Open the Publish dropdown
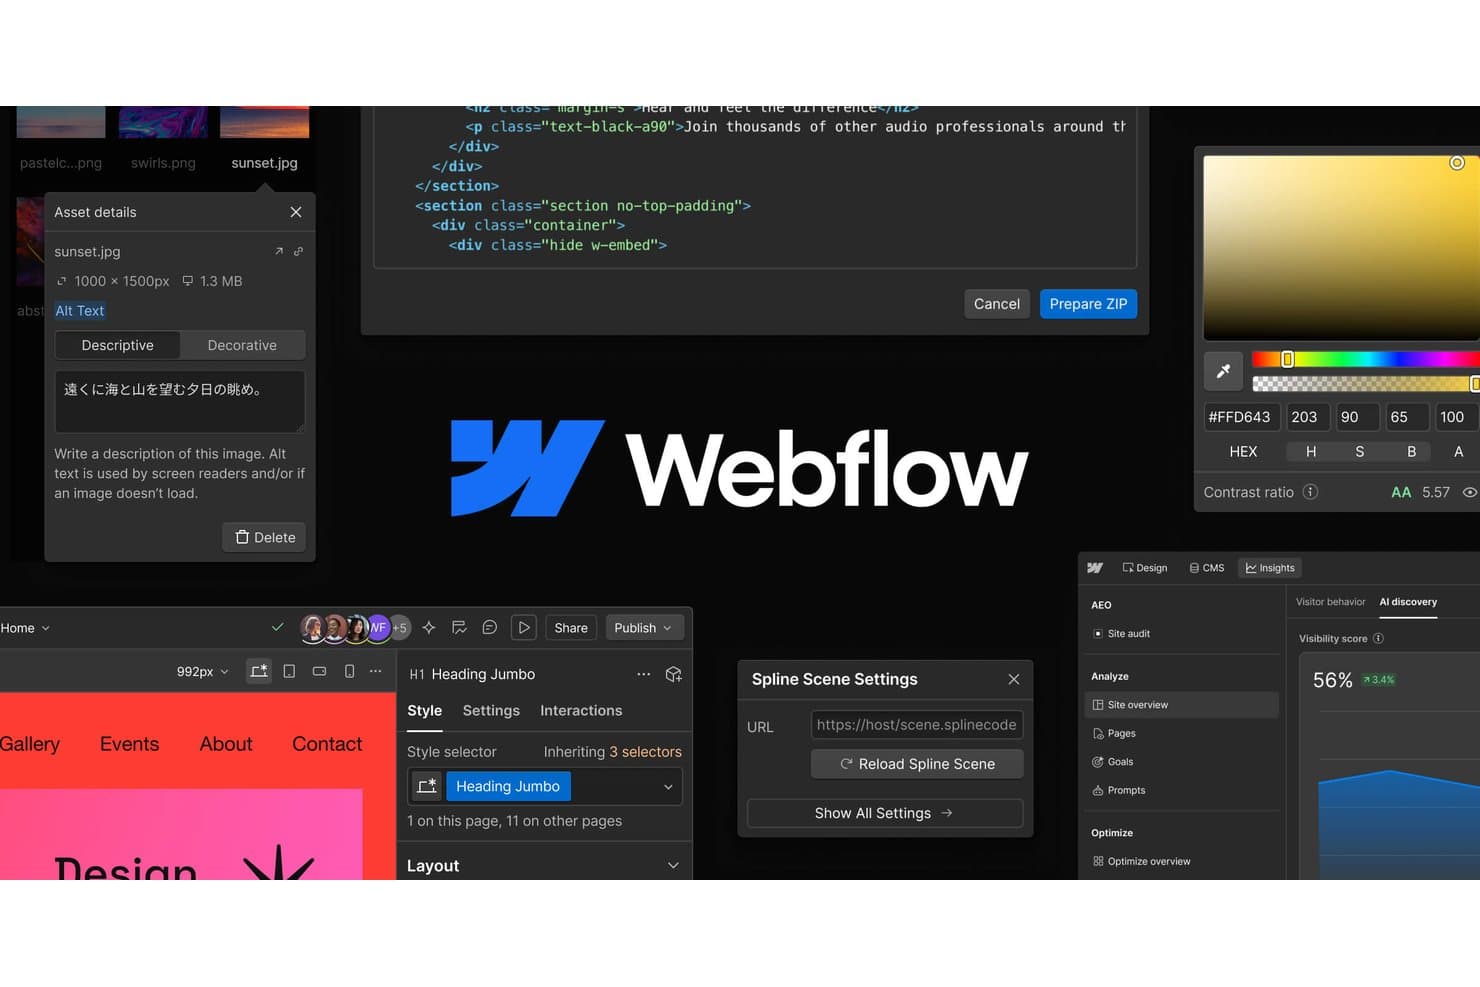The image size is (1480, 987). tap(644, 628)
